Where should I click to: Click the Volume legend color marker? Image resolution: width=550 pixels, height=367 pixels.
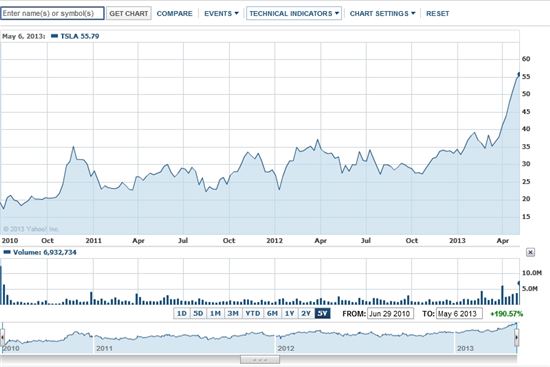[7, 252]
